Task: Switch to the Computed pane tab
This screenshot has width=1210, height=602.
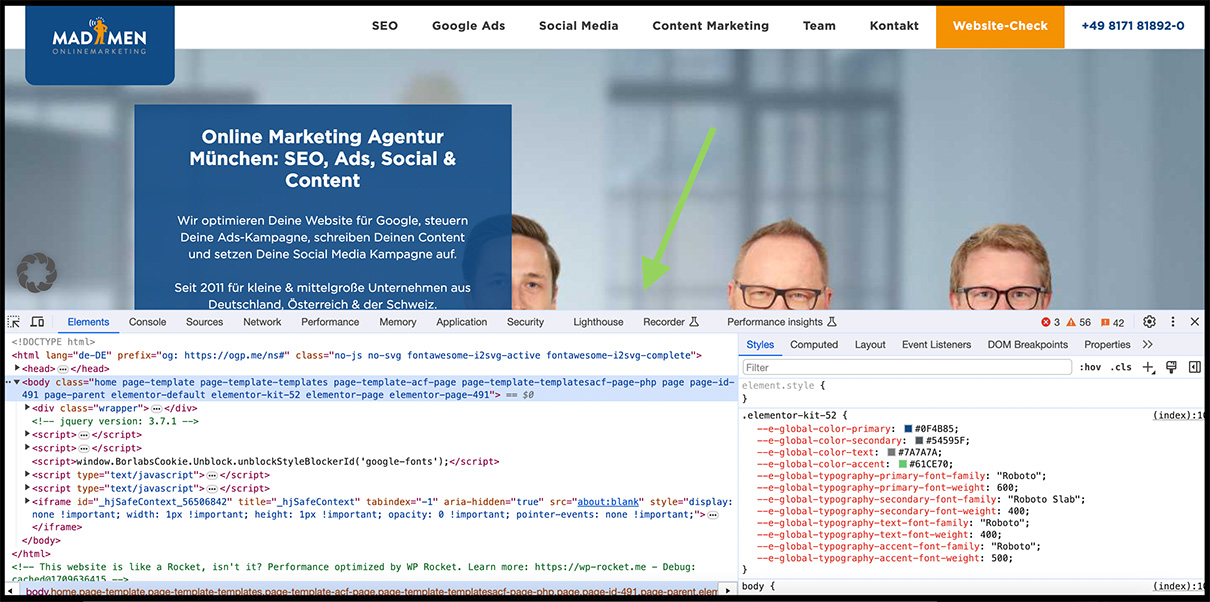Action: click(814, 344)
